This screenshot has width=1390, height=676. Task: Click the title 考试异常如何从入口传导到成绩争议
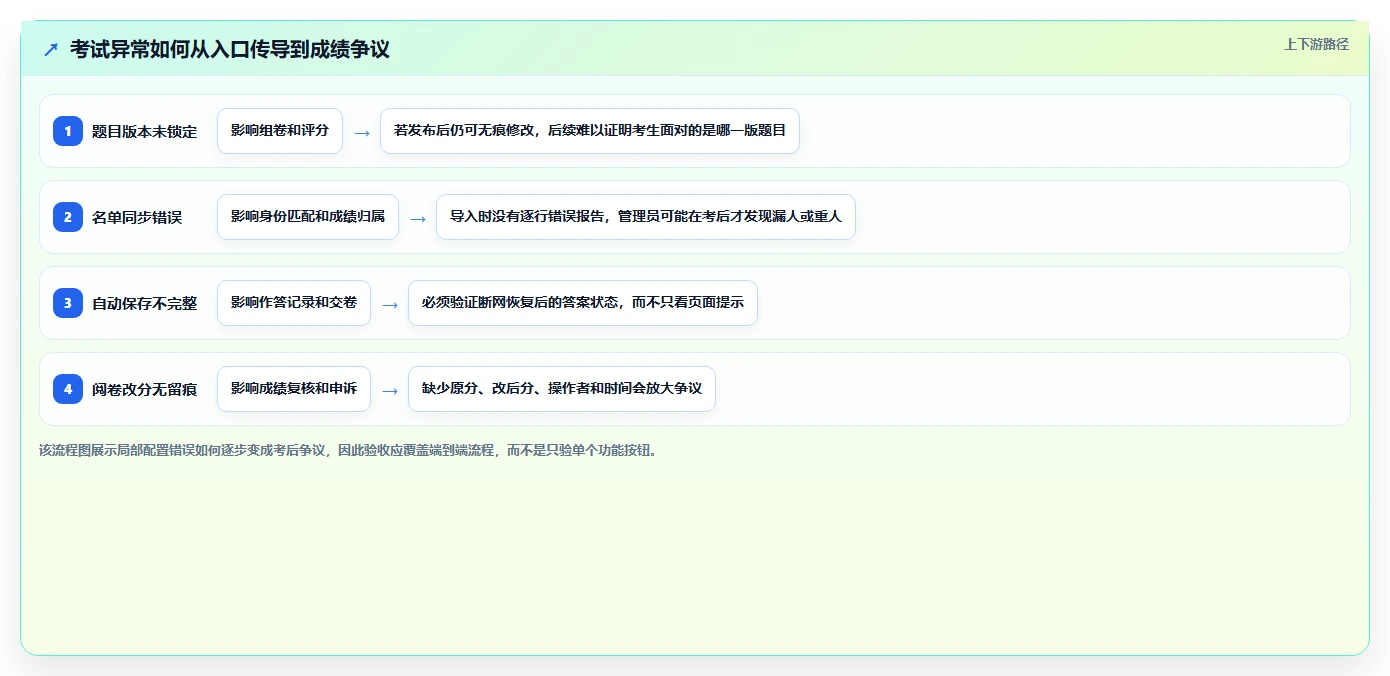[229, 49]
